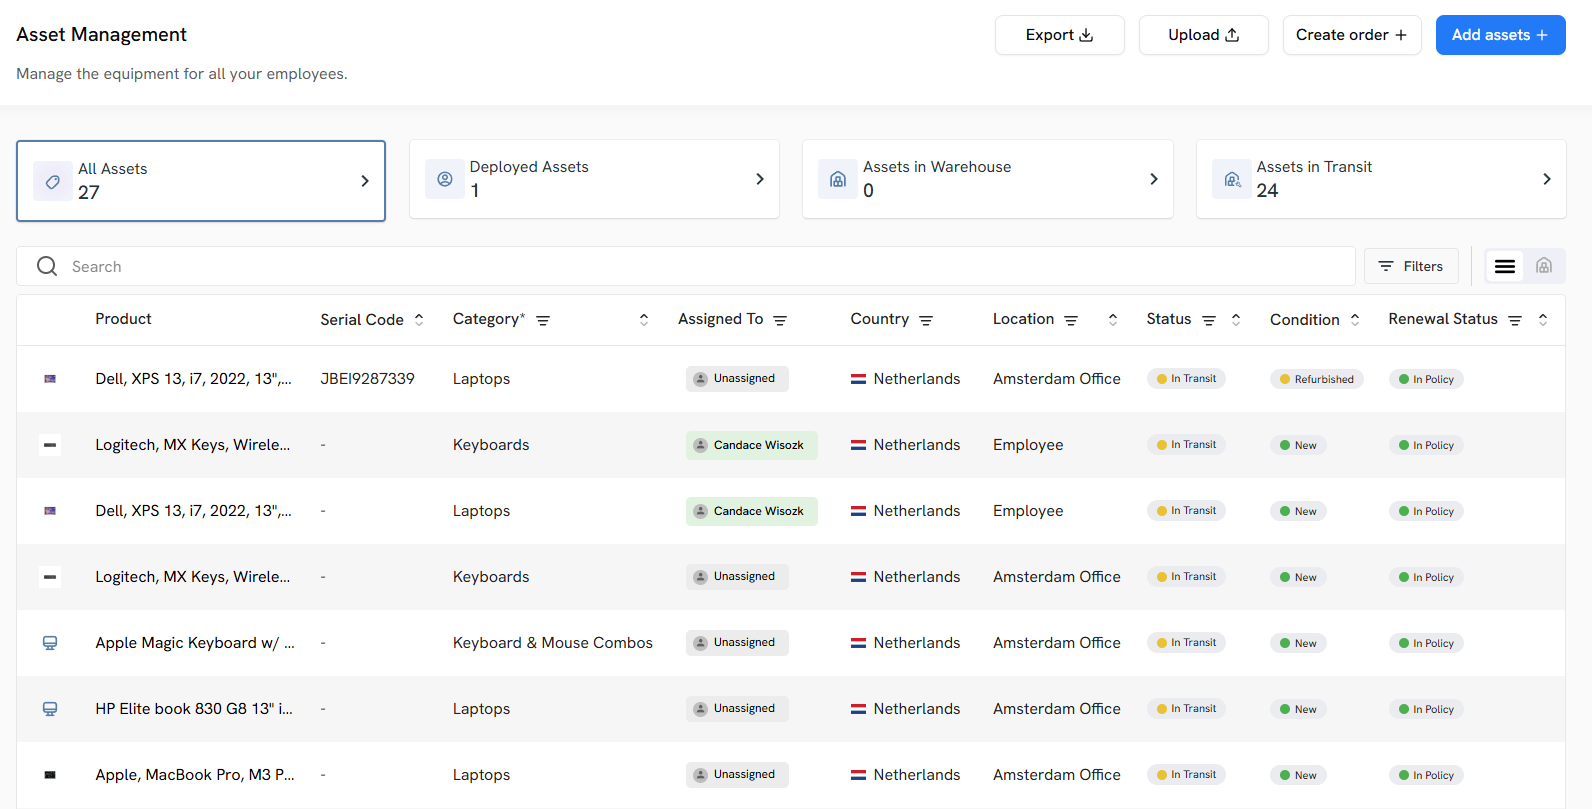The width and height of the screenshot is (1592, 809).
Task: Click the magnifier icon in search bar
Action: click(47, 266)
